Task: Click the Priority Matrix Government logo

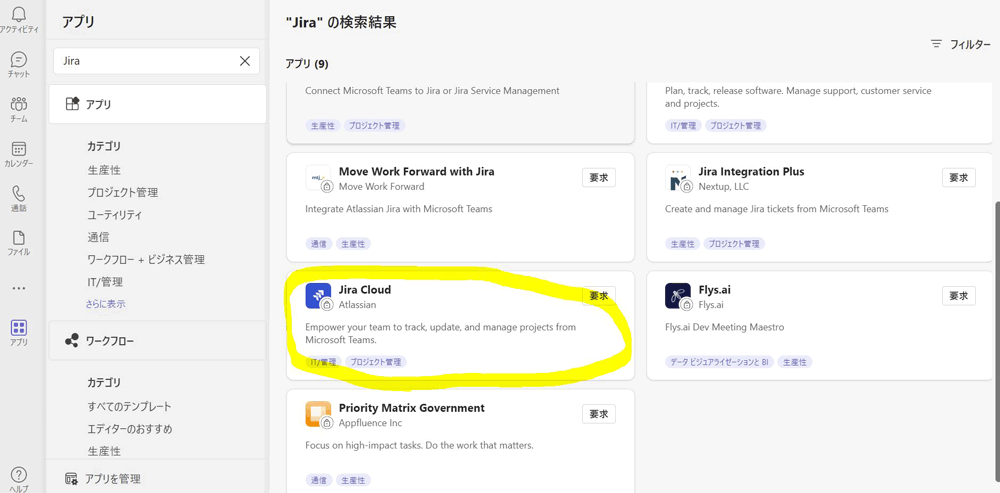Action: tap(318, 414)
